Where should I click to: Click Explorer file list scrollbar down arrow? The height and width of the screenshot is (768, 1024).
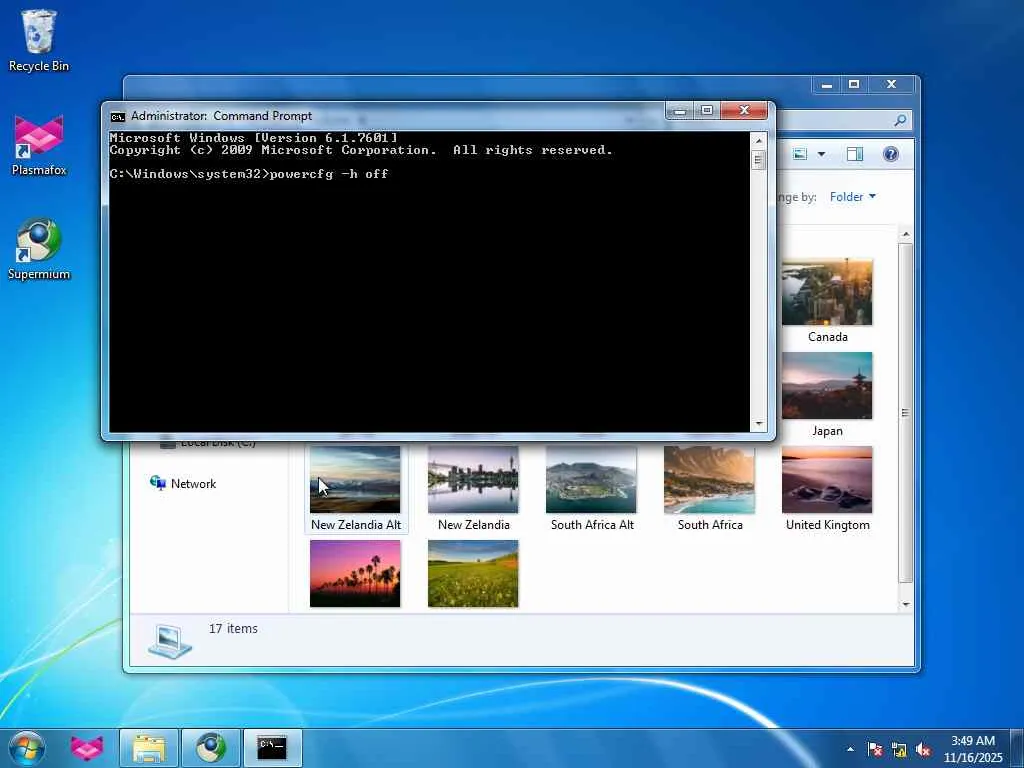point(906,604)
